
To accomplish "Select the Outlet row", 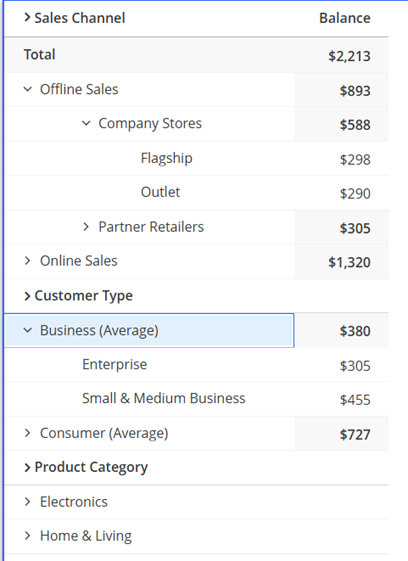I will point(197,192).
